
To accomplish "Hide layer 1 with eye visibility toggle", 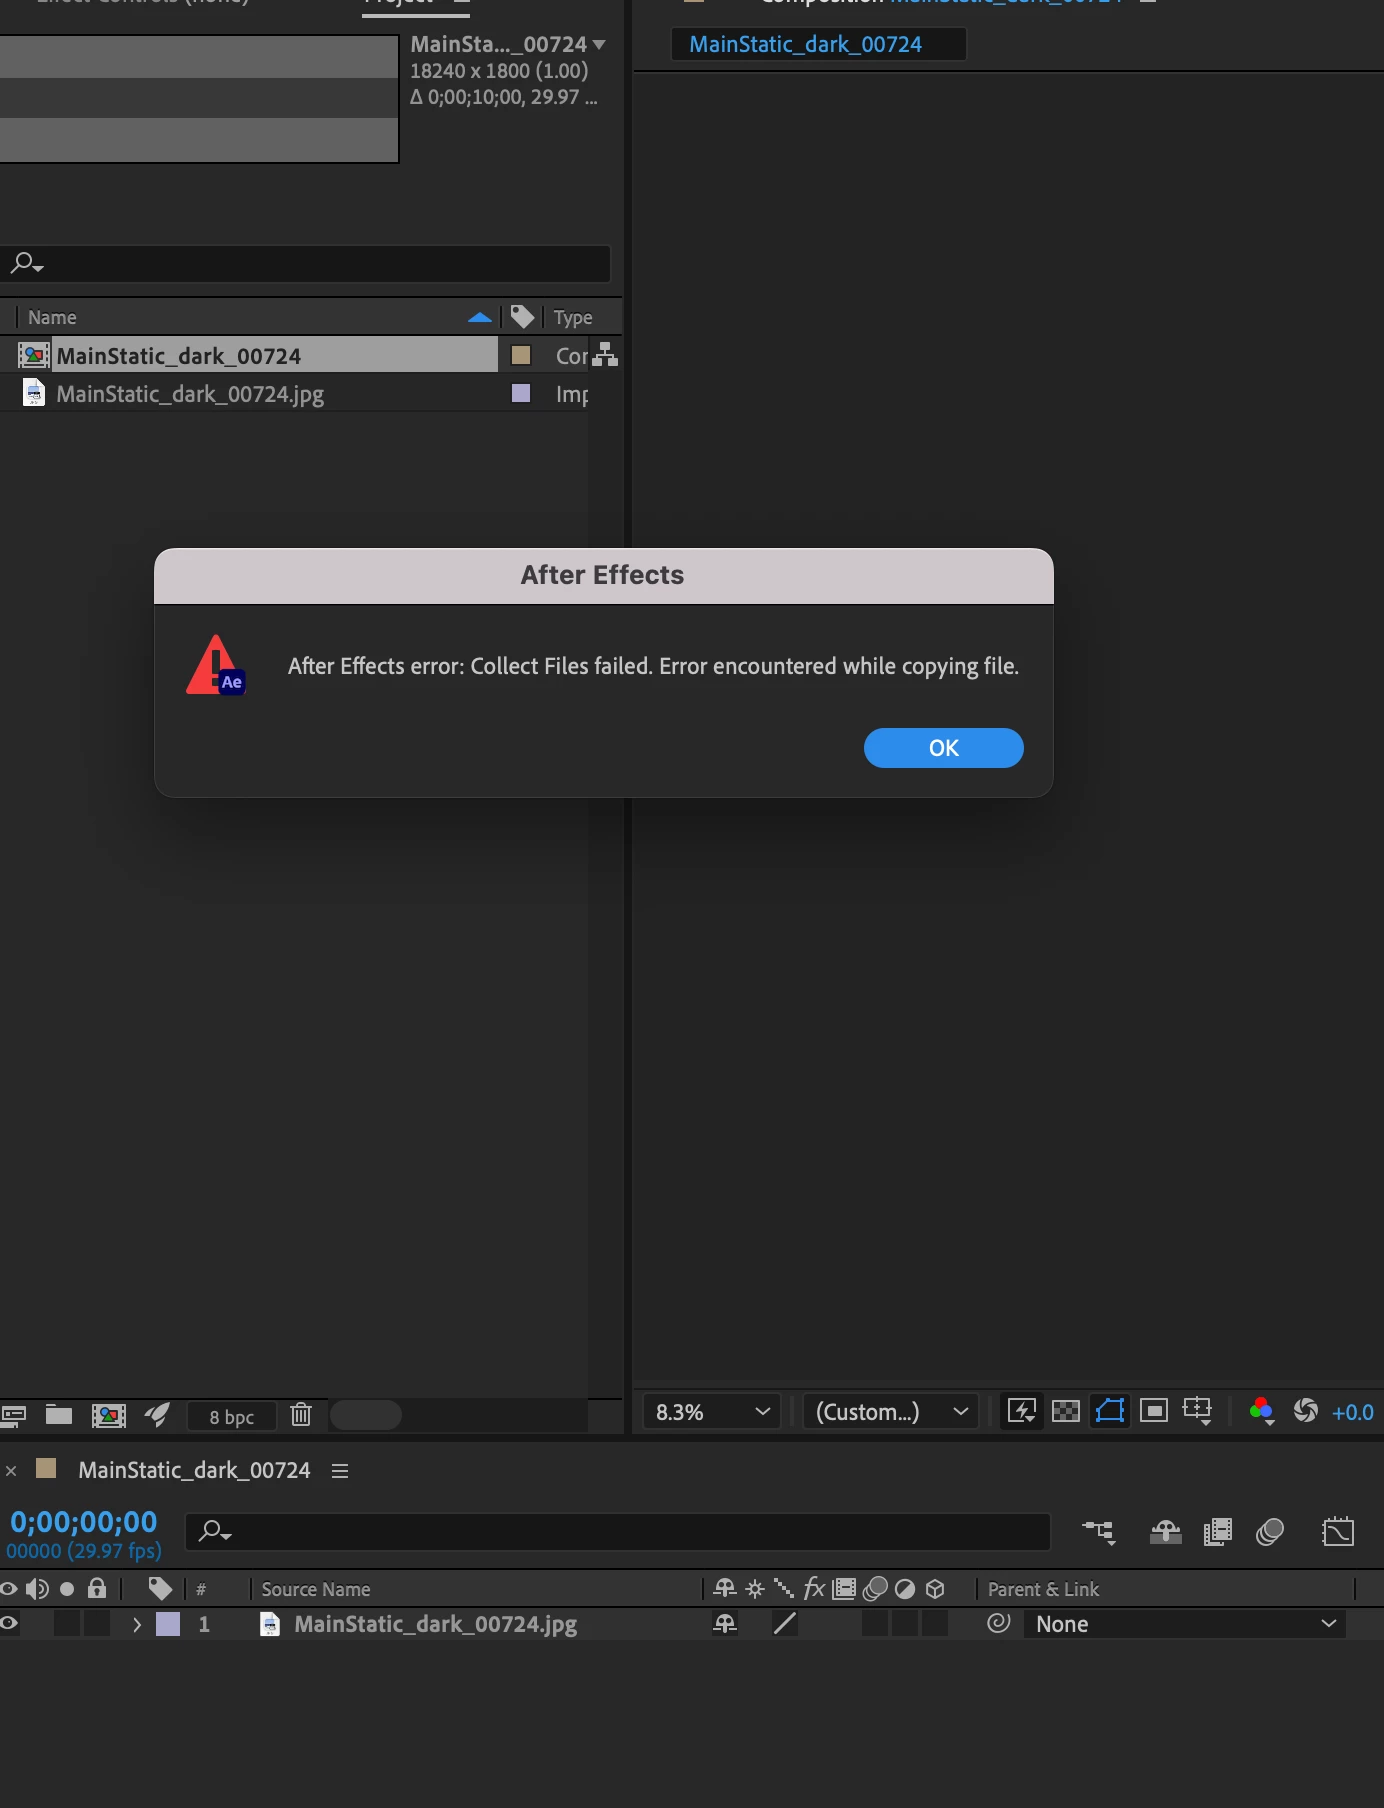I will click(x=9, y=1623).
